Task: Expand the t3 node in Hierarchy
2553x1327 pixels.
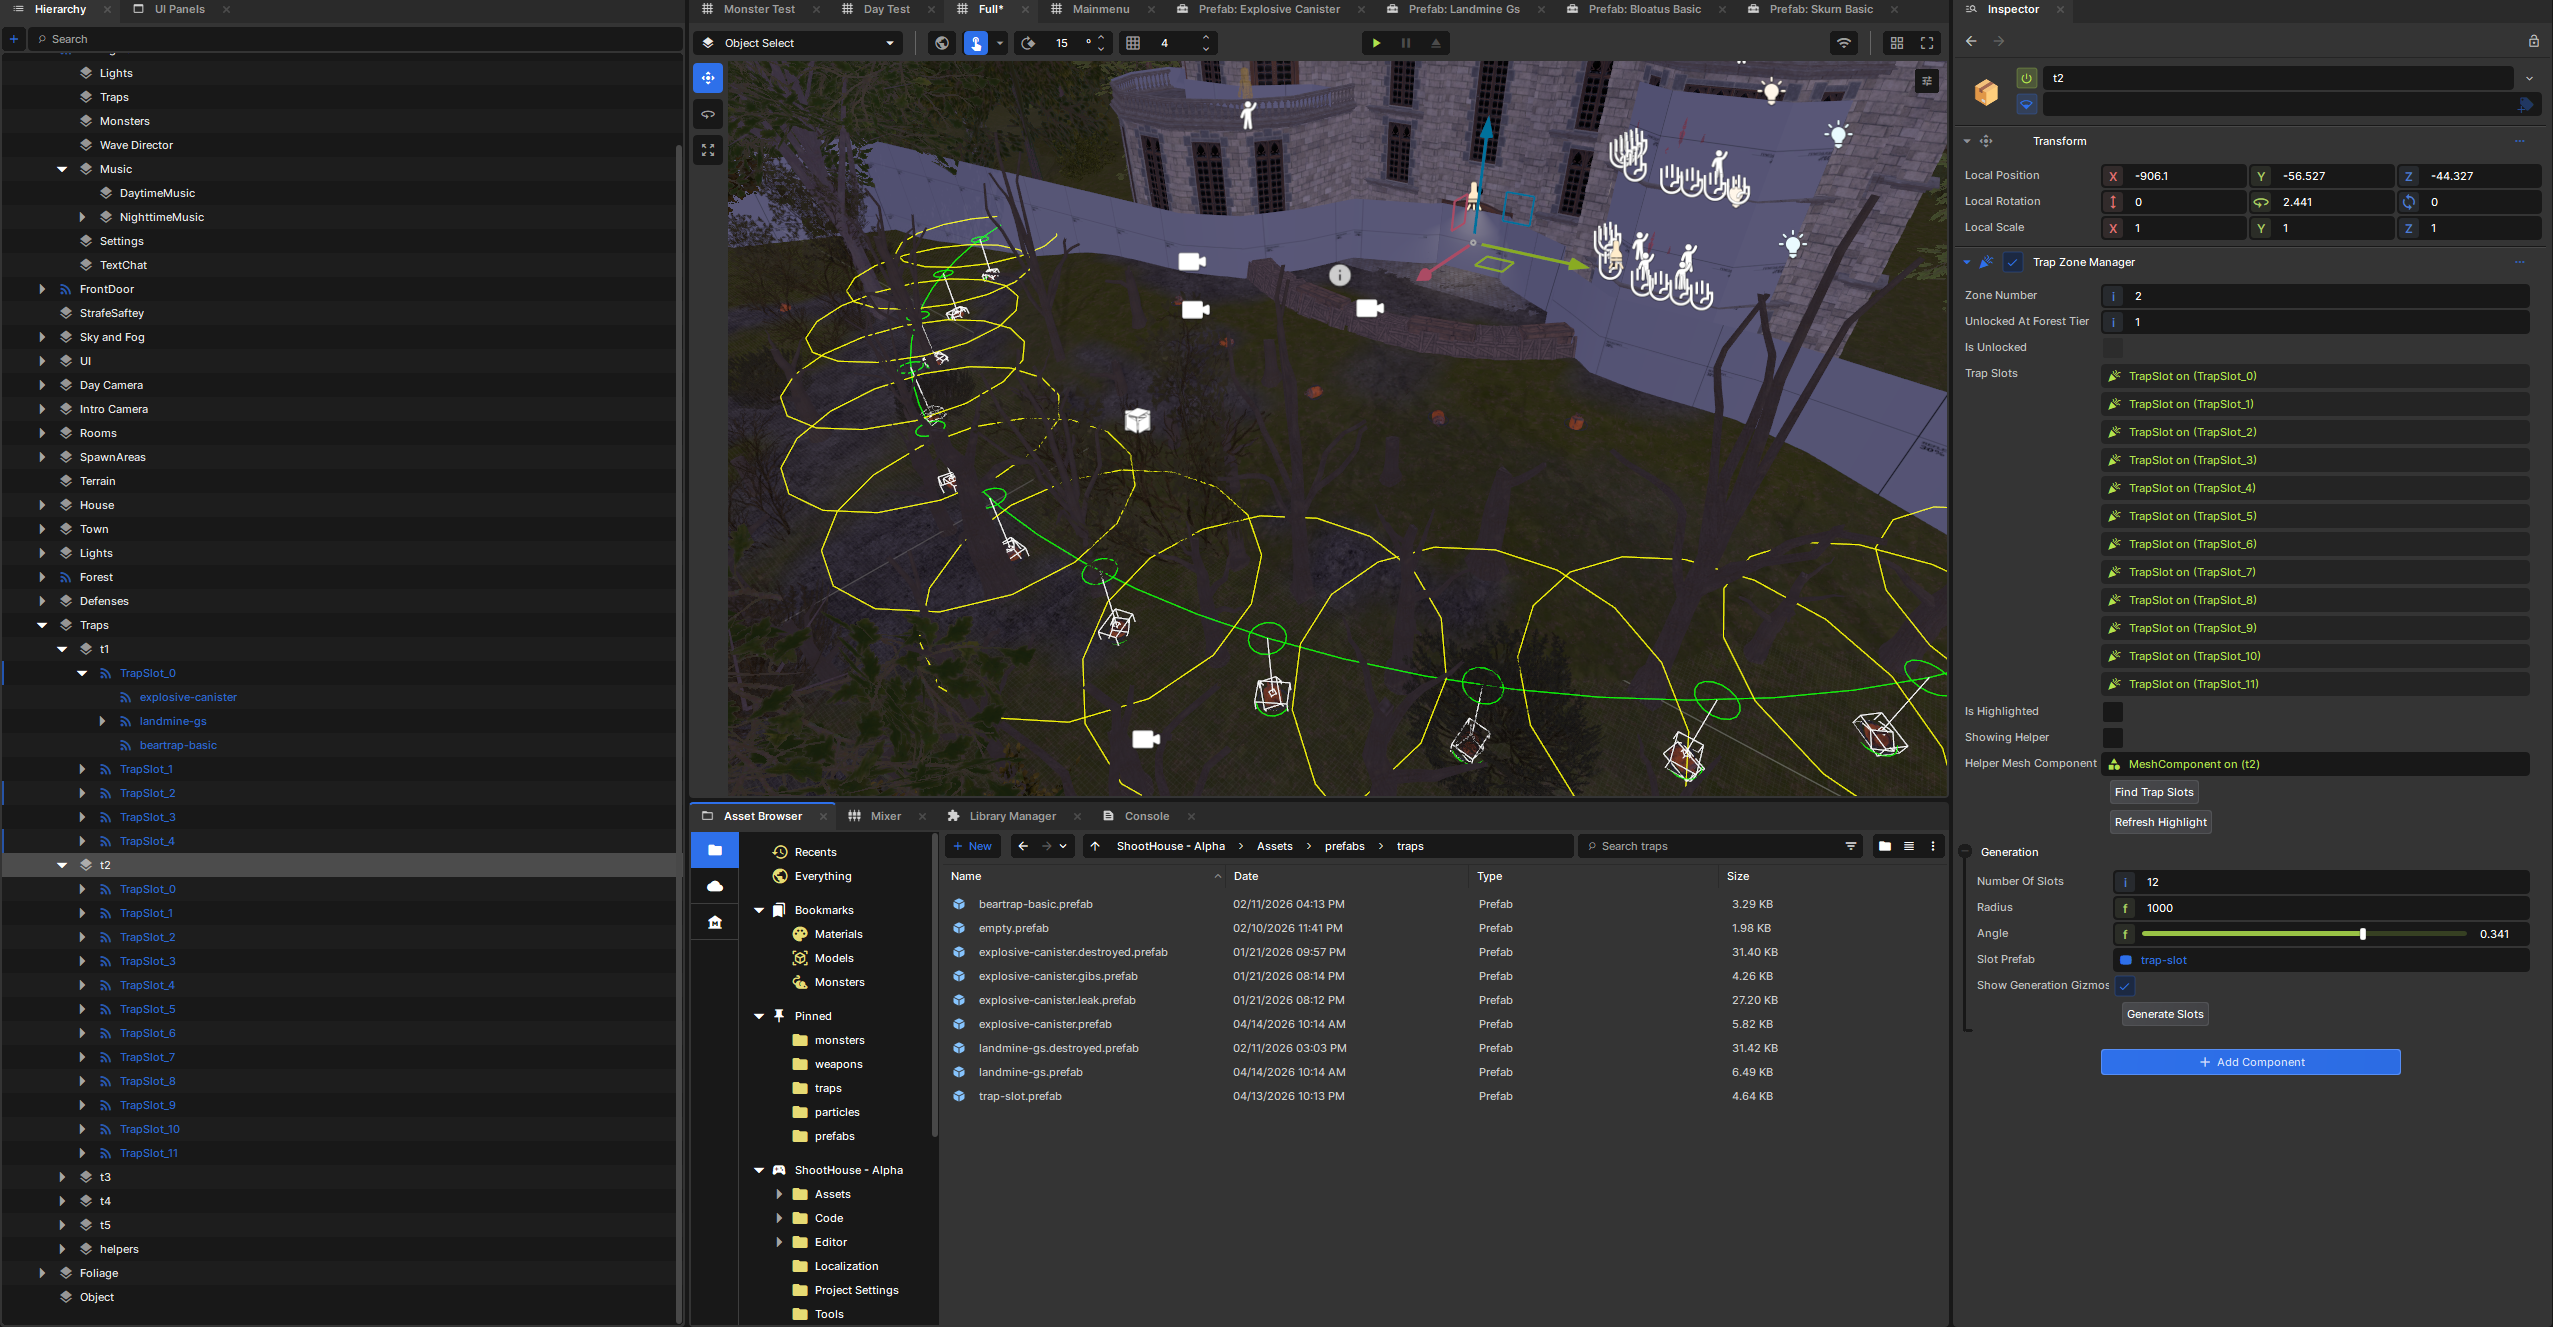Action: tap(63, 1177)
